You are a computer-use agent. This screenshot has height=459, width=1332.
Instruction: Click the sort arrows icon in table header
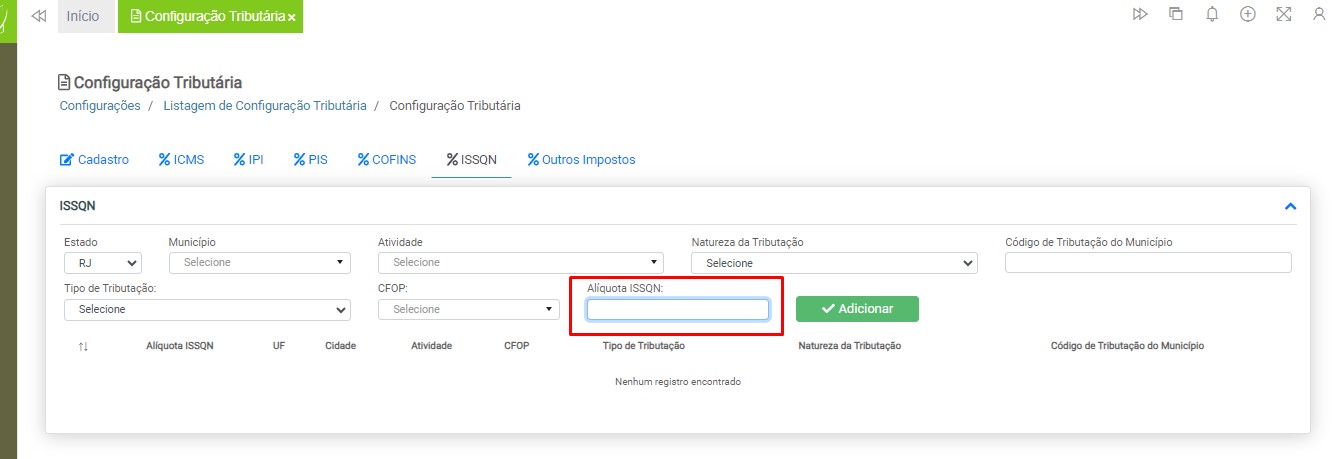pyautogui.click(x=83, y=346)
